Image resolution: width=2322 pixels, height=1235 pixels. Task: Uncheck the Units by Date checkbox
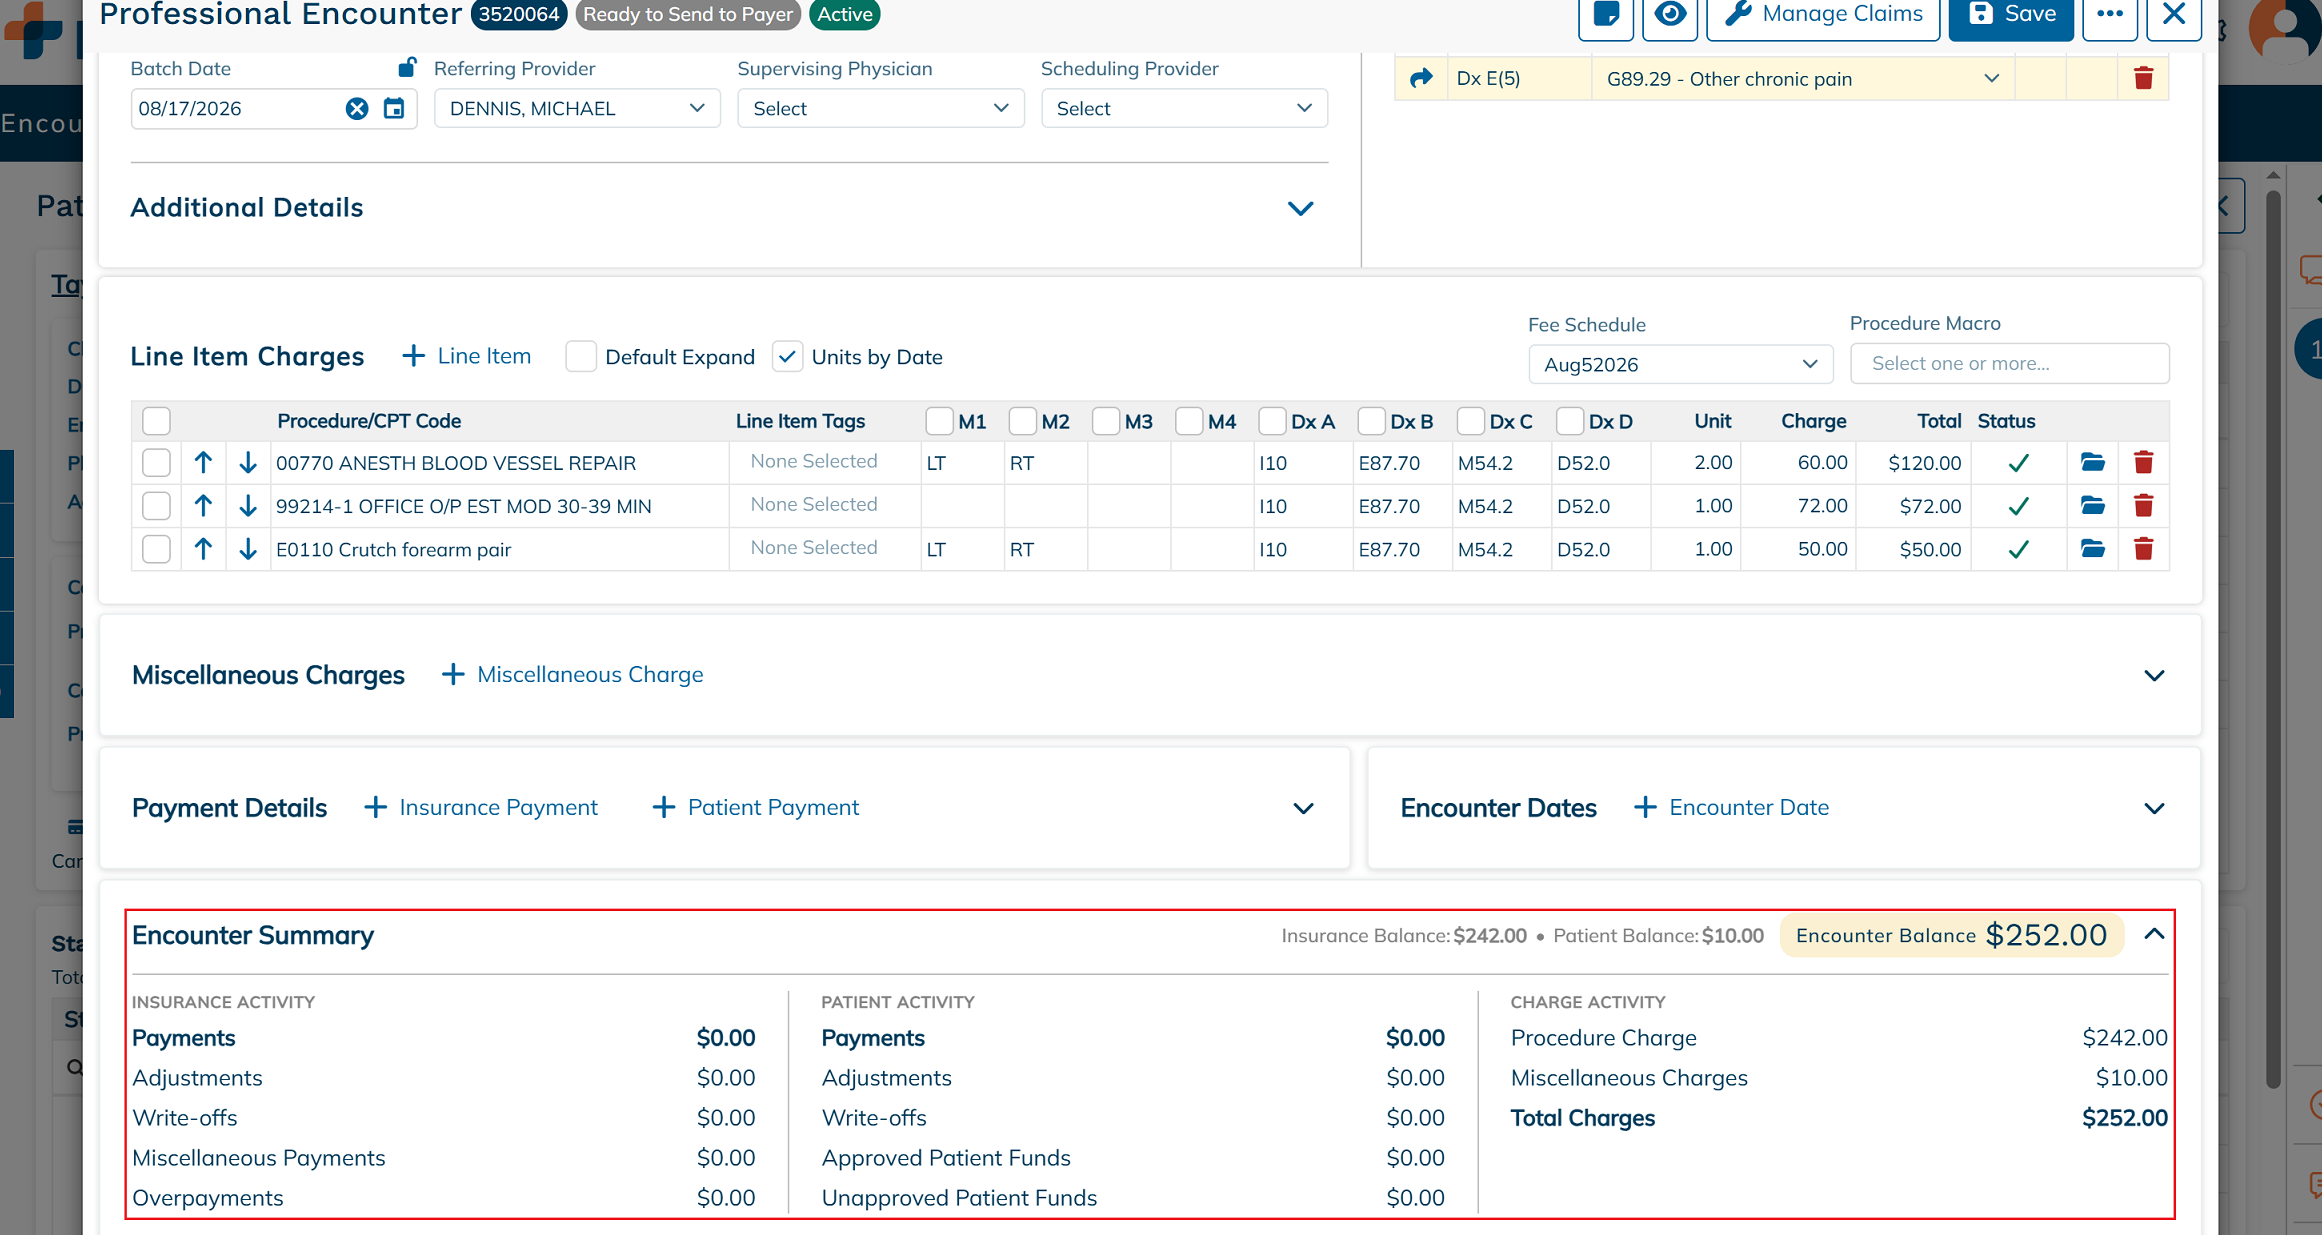(x=788, y=357)
